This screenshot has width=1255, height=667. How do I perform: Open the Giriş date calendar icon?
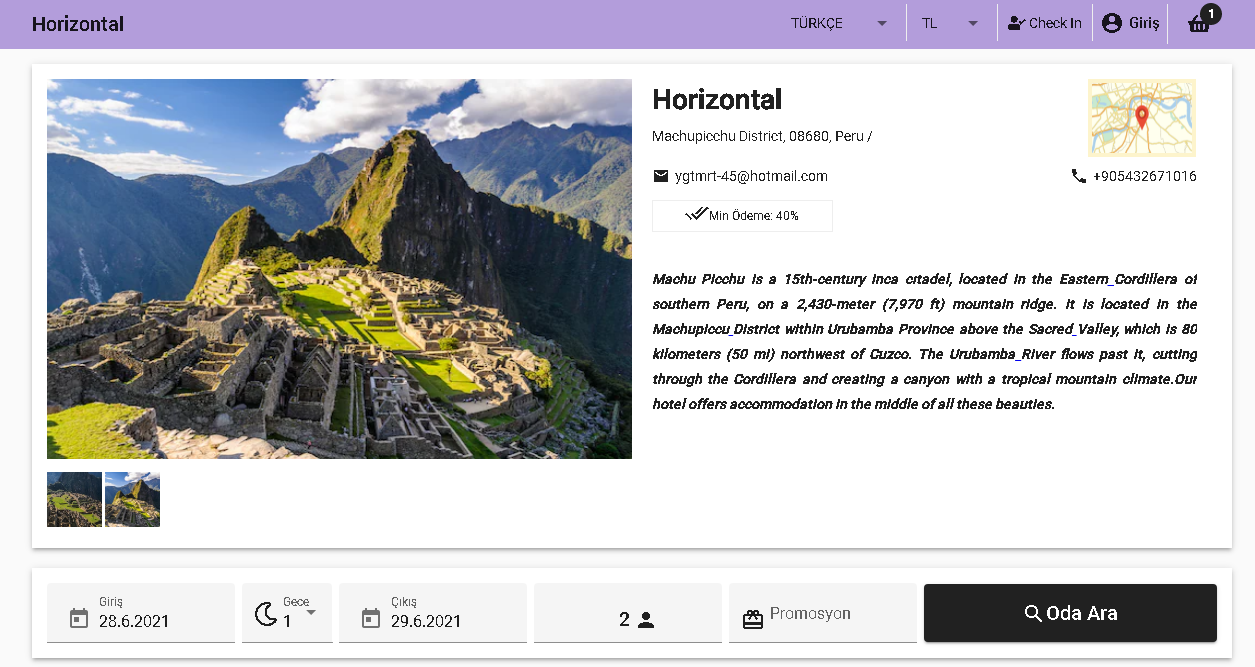(x=79, y=618)
